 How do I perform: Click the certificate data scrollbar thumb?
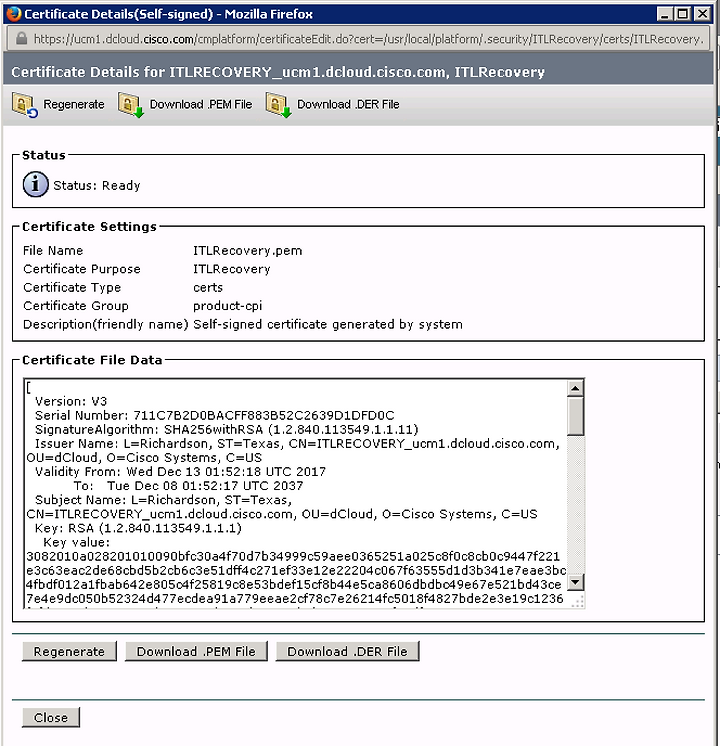click(575, 416)
